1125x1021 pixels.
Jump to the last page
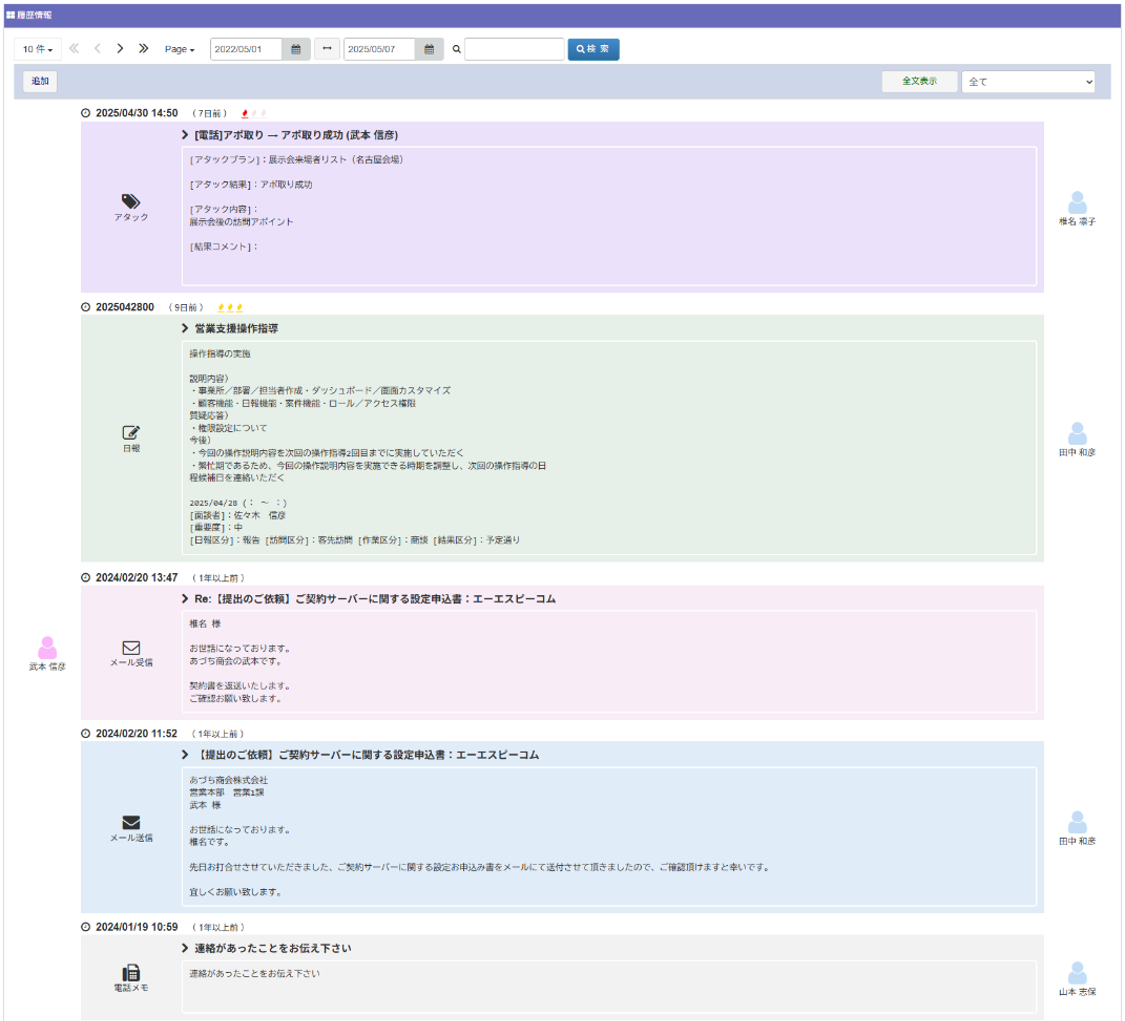click(x=143, y=49)
